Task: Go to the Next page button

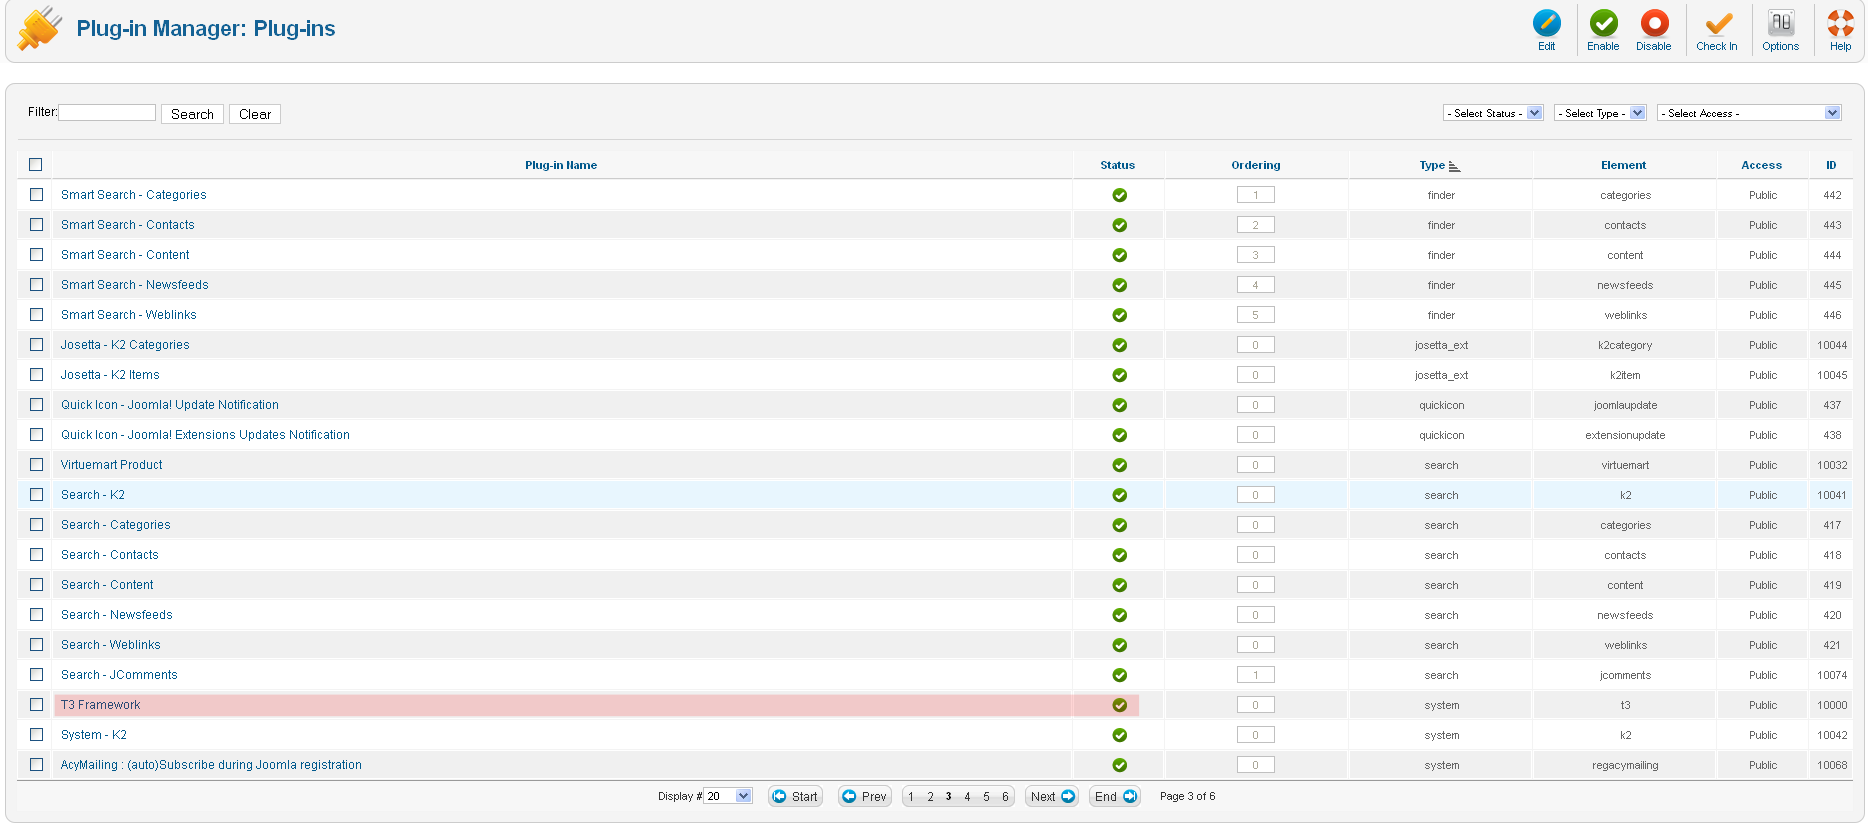Action: [1052, 797]
